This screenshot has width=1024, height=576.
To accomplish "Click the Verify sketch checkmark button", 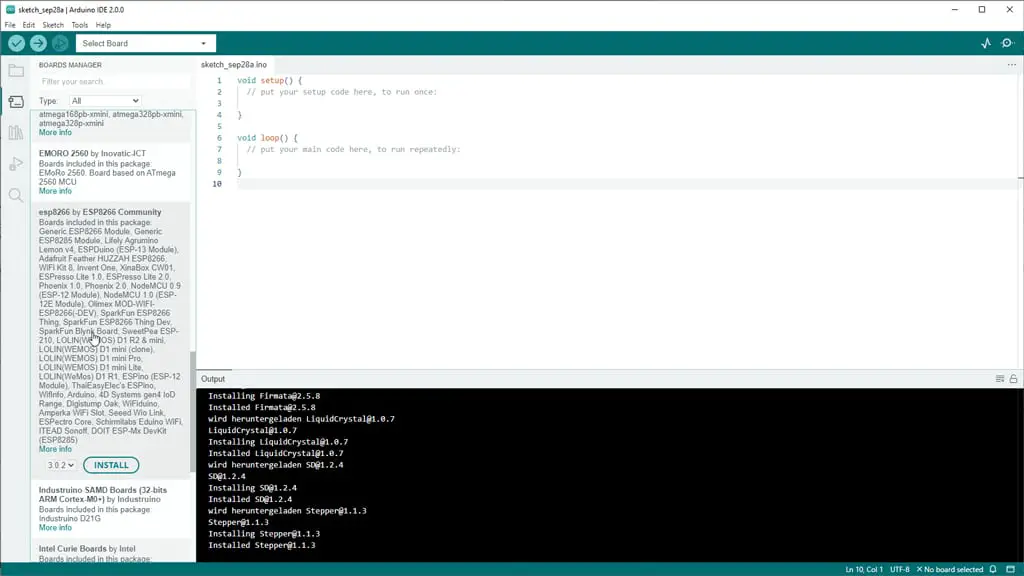I will (16, 43).
